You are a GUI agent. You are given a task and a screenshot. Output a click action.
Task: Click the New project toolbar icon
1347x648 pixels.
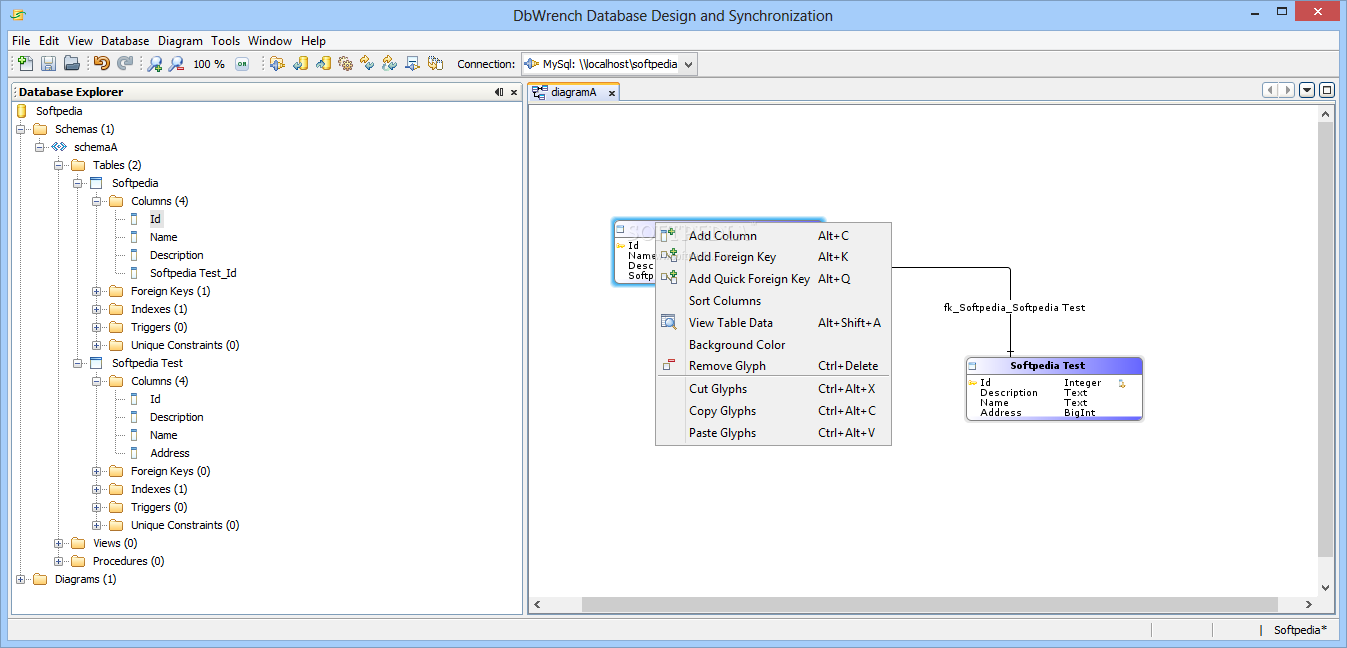coord(27,64)
